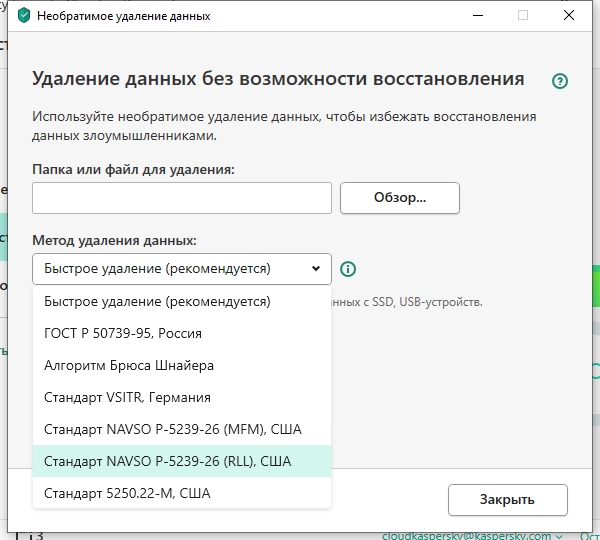Click the Обзор... browse button
Viewport: 600px width, 540px height.
click(399, 198)
